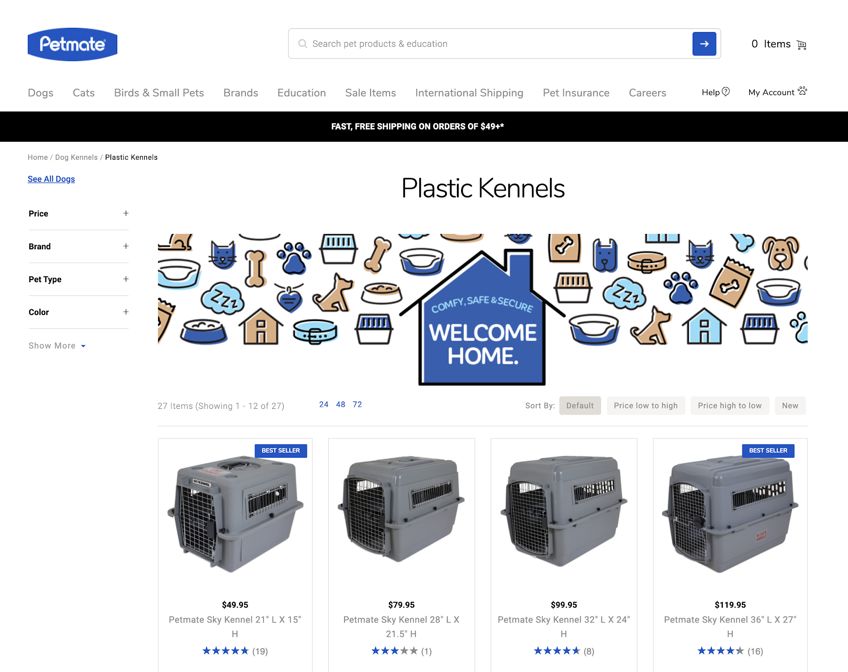This screenshot has height=672, width=848.
Task: Show 48 items per page
Action: pyautogui.click(x=340, y=404)
